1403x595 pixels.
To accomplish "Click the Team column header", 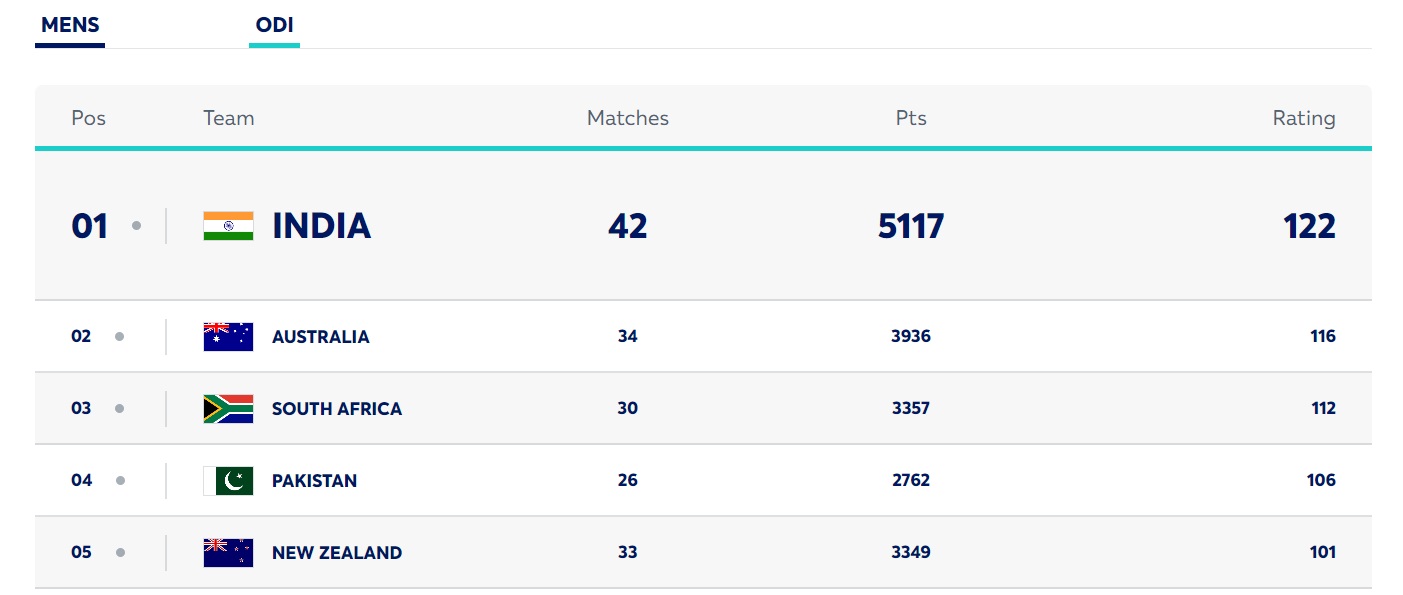I will 229,118.
